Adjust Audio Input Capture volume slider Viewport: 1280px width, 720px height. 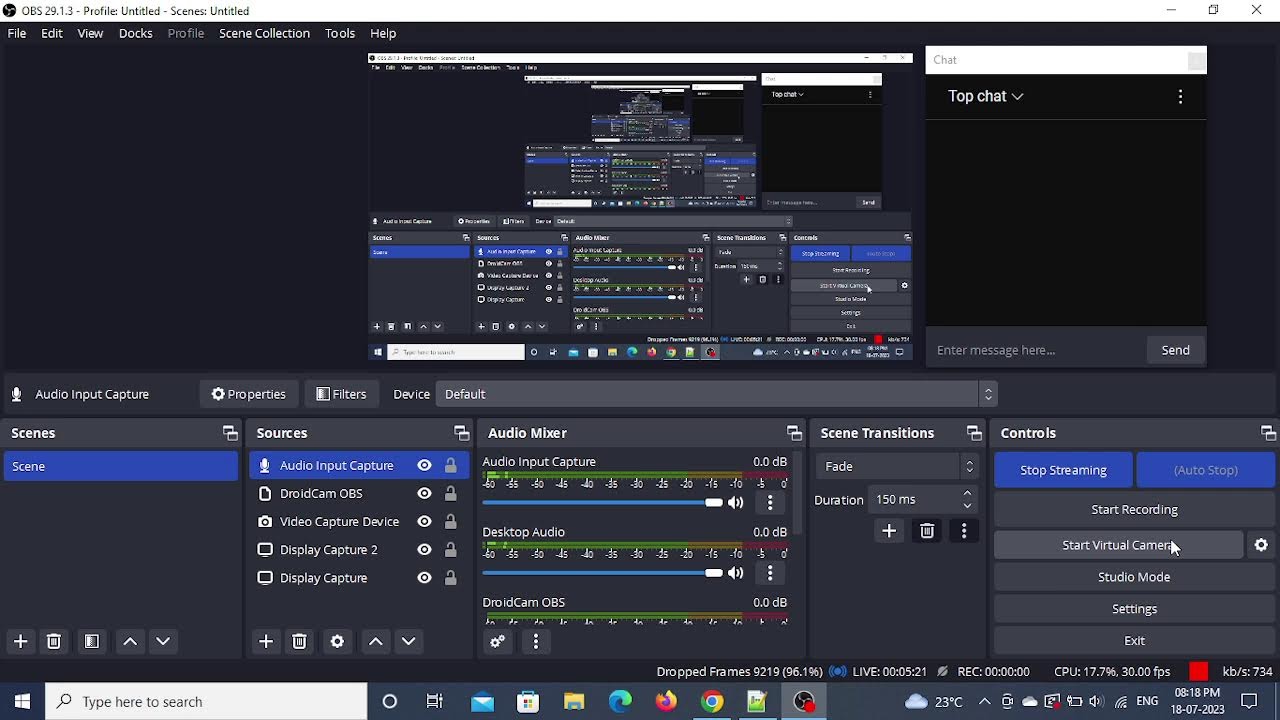[x=602, y=503]
